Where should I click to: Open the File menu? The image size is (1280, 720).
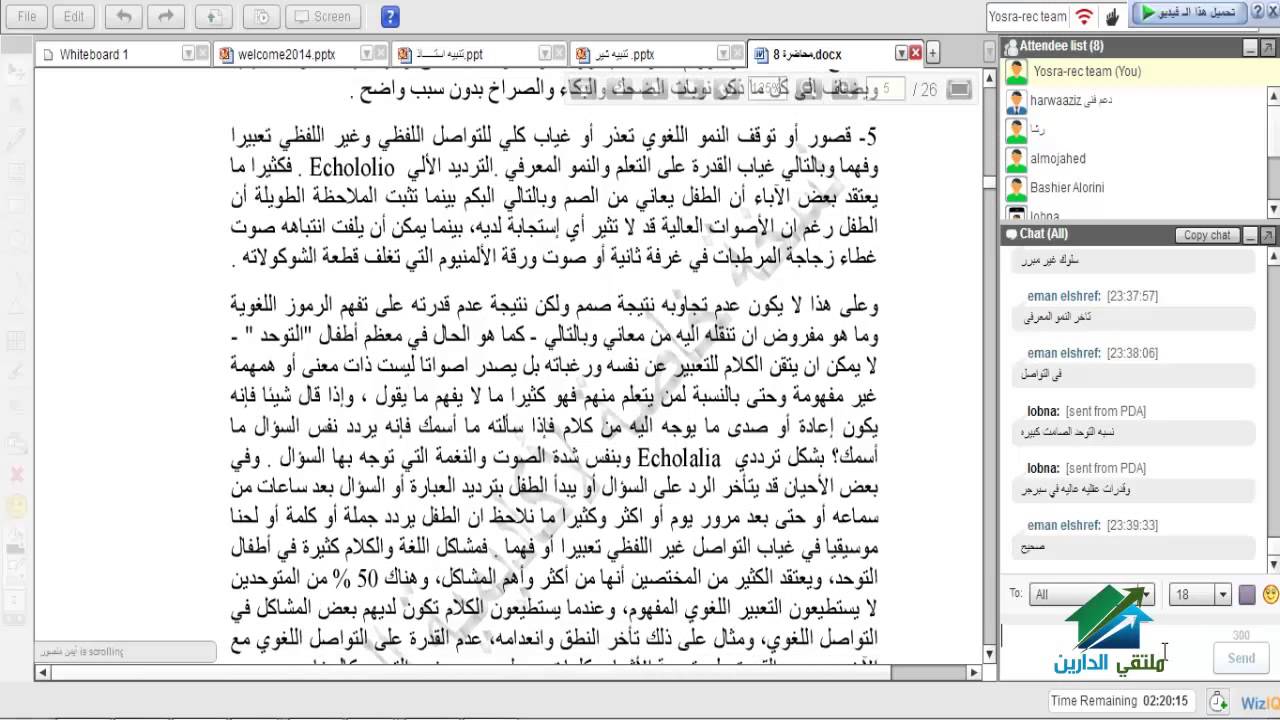point(27,16)
